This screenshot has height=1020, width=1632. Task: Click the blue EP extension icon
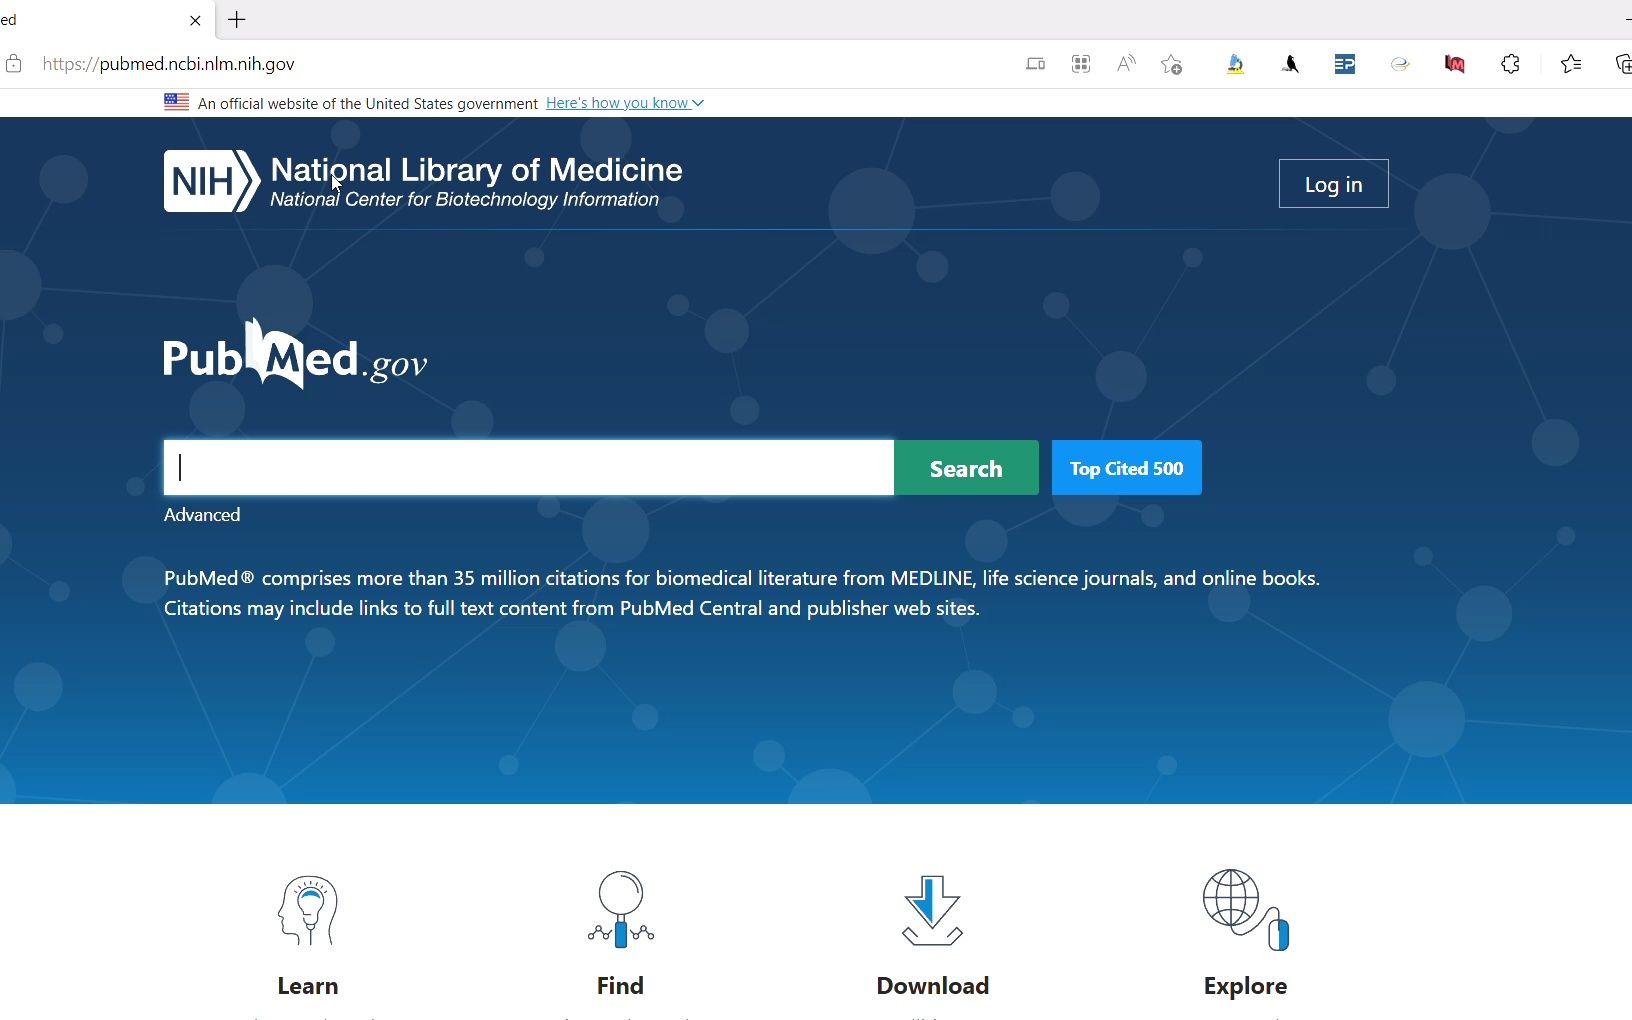coord(1345,64)
